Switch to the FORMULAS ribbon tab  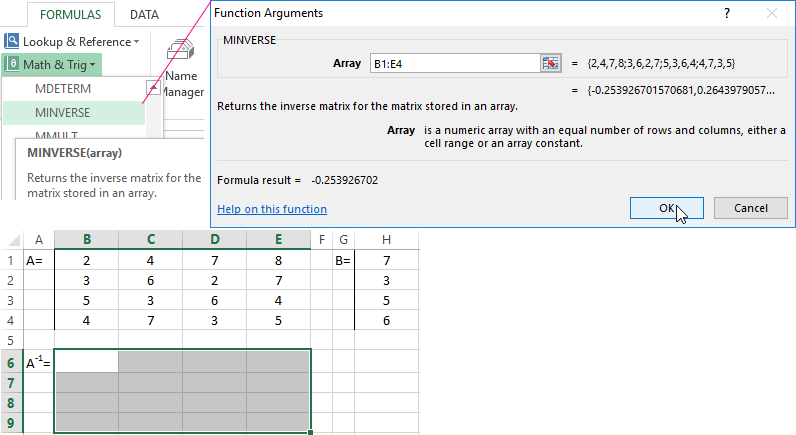tap(69, 15)
